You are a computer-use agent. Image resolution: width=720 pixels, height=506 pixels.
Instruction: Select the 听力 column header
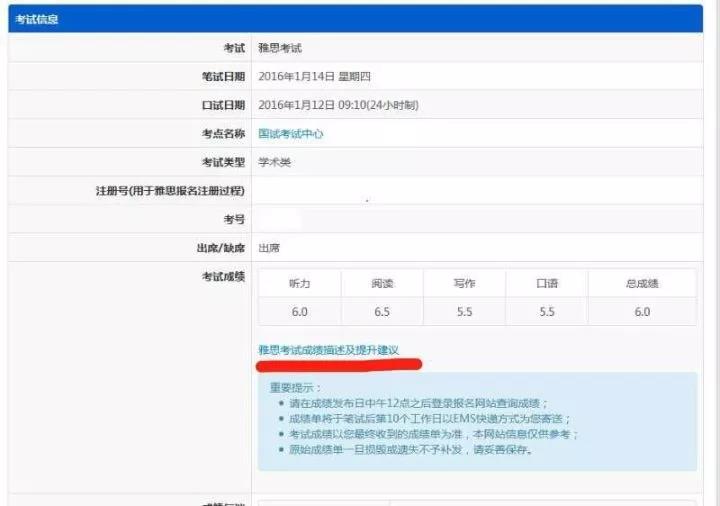click(299, 284)
